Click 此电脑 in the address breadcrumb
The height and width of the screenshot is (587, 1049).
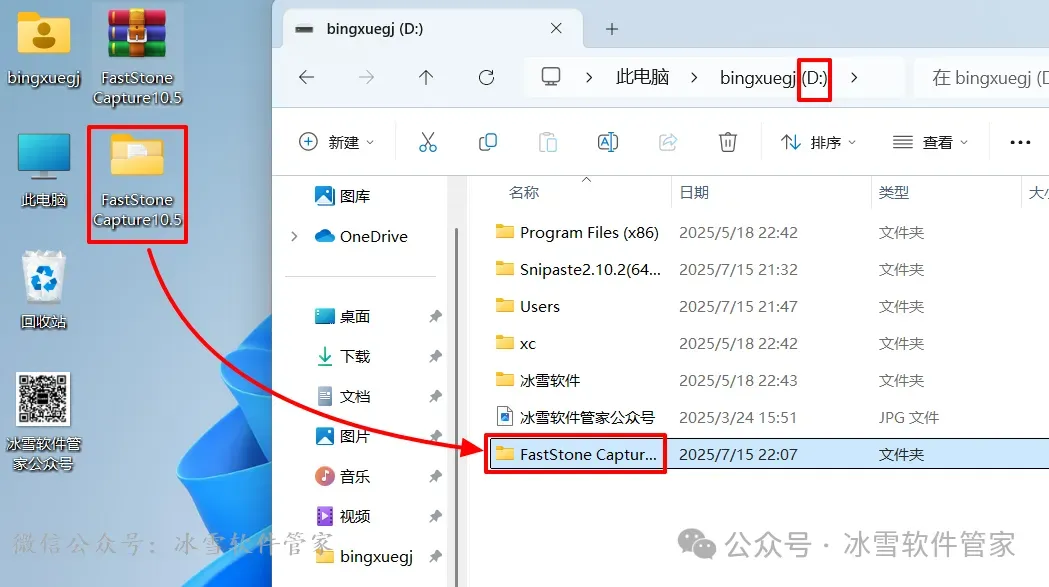642,78
